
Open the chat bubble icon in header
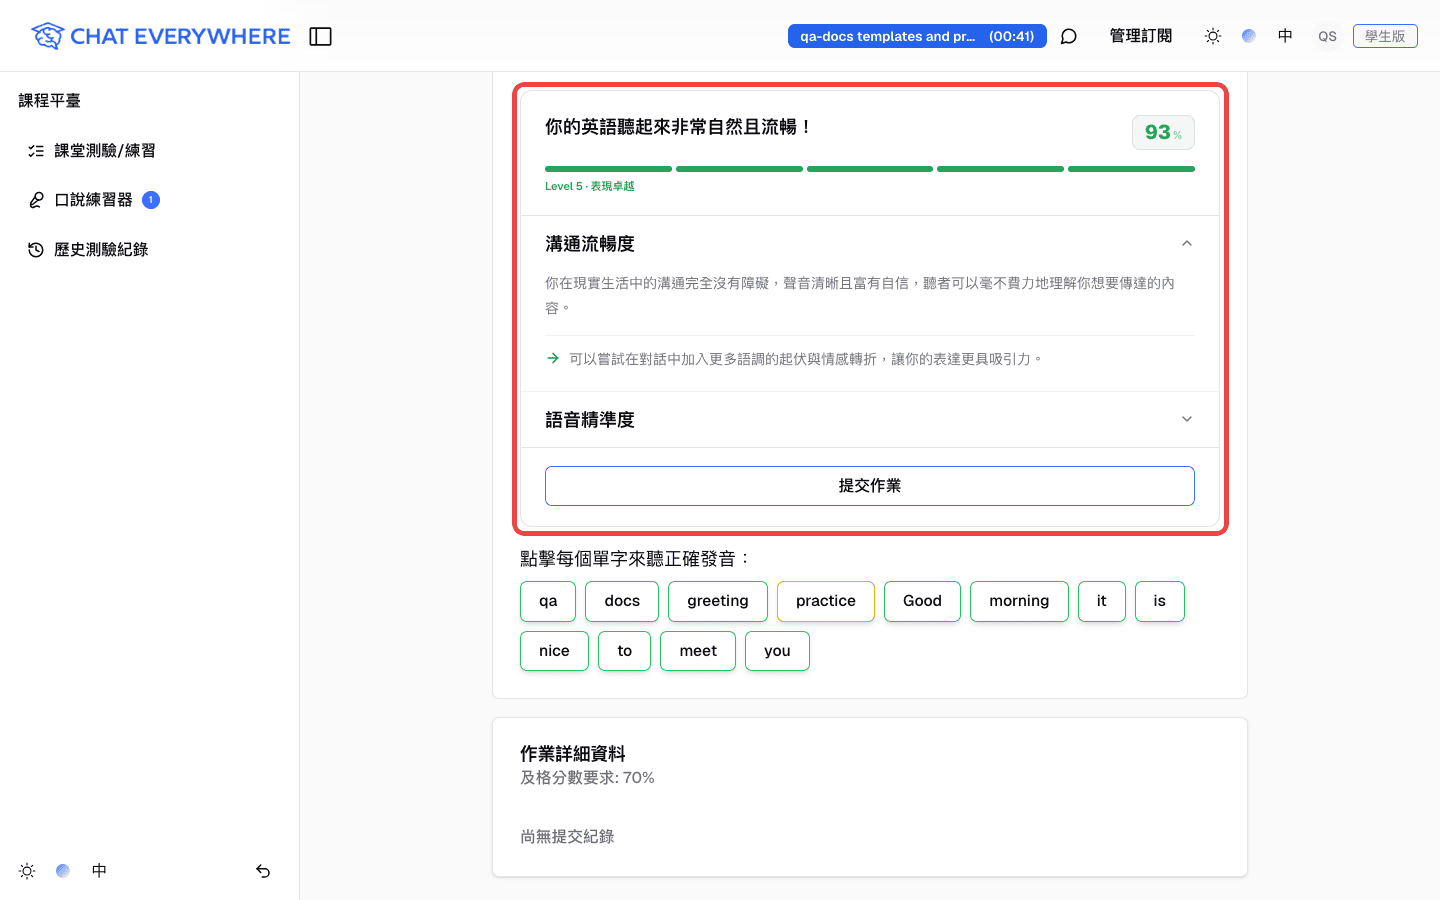click(1069, 36)
